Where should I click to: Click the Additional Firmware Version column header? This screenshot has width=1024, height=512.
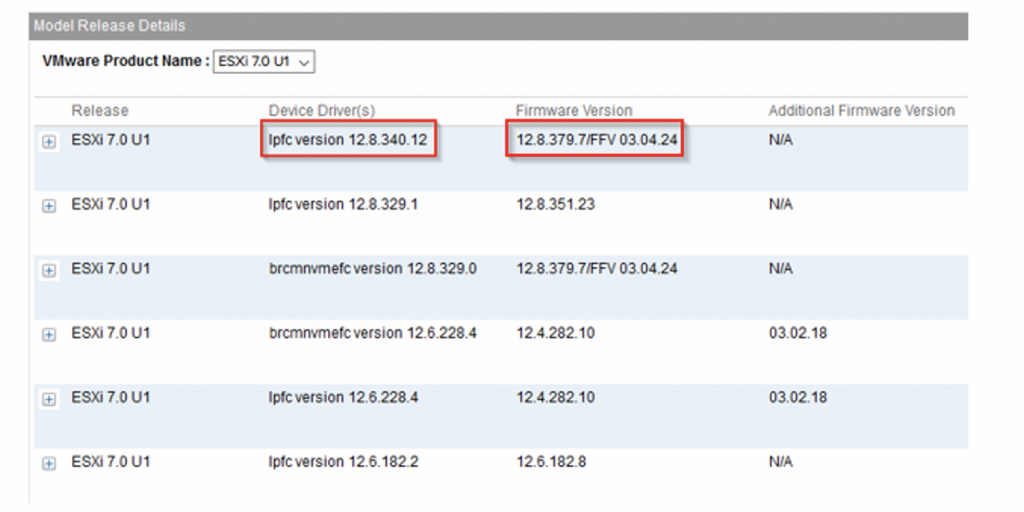[861, 110]
